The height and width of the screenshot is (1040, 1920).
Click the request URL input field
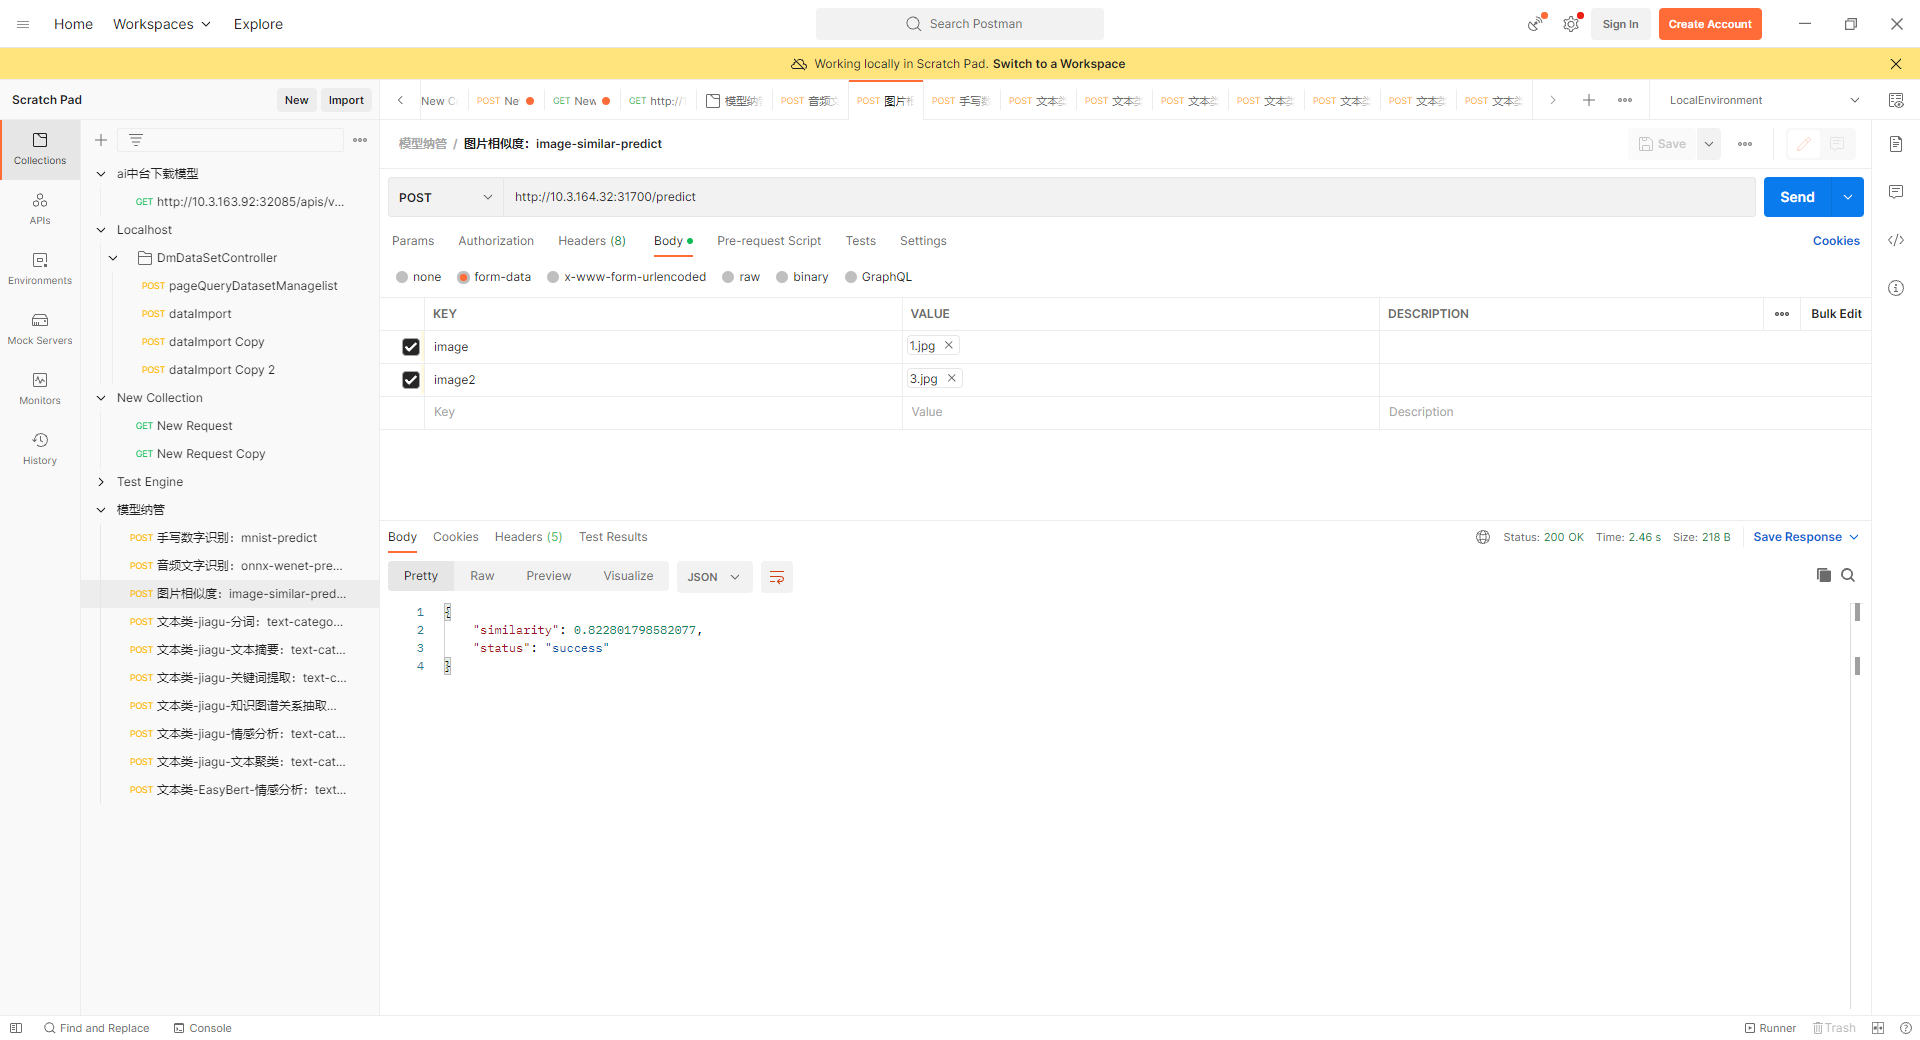click(x=1129, y=197)
